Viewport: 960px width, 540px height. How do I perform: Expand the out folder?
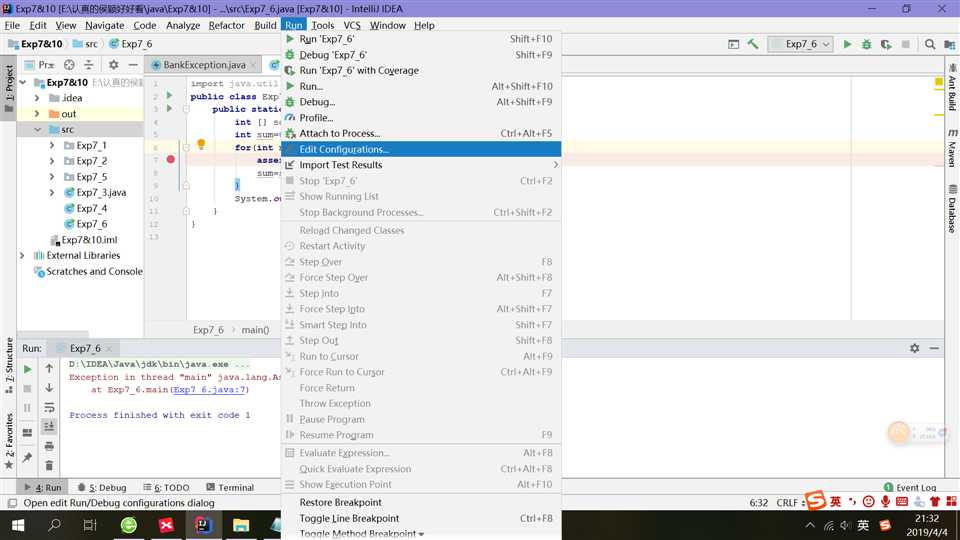point(37,114)
